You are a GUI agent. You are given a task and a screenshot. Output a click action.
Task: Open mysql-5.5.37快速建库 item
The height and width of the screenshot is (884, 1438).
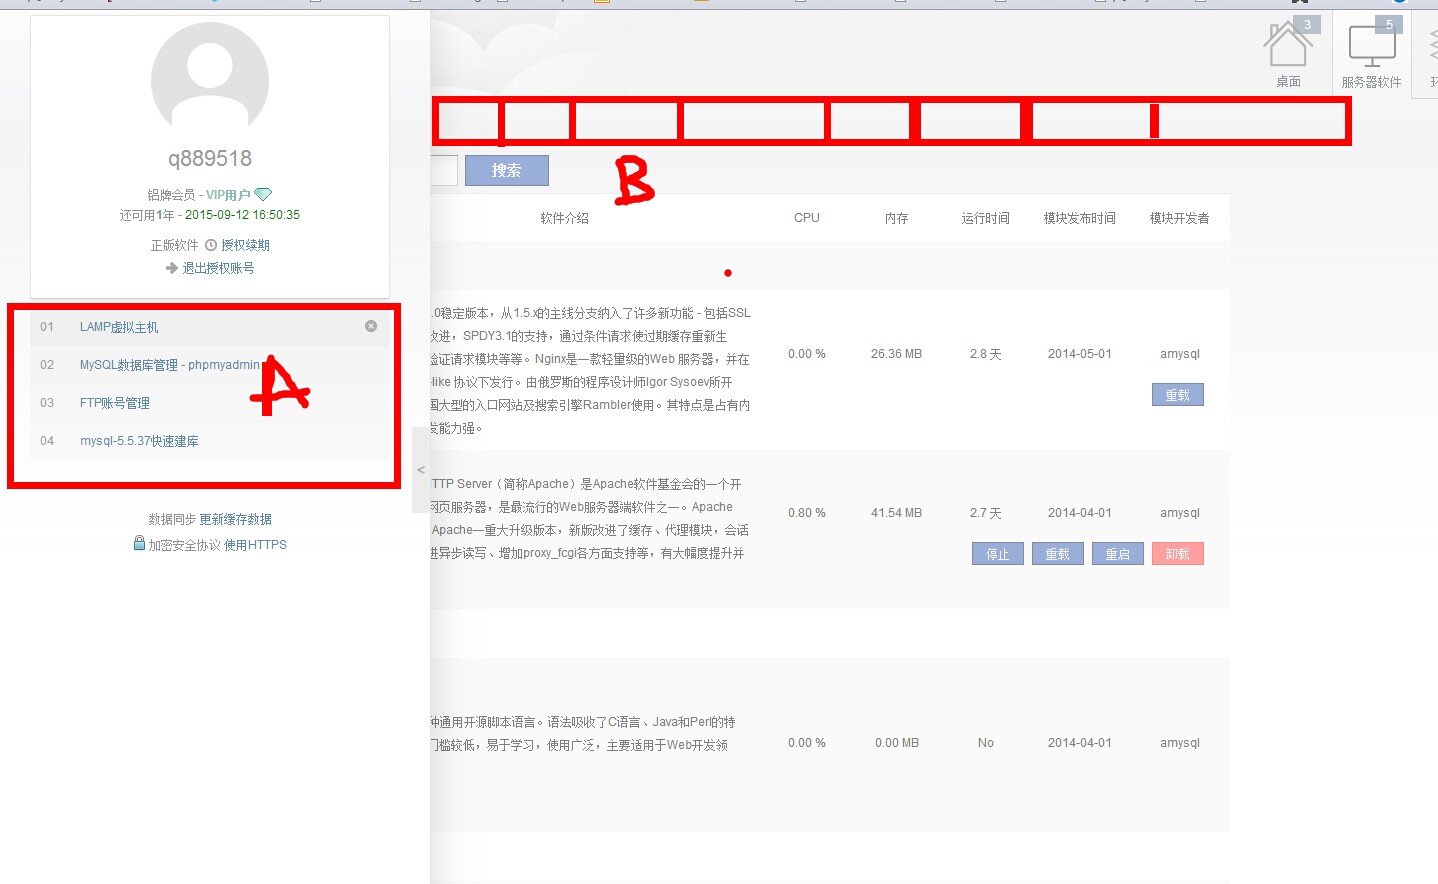[x=139, y=441]
